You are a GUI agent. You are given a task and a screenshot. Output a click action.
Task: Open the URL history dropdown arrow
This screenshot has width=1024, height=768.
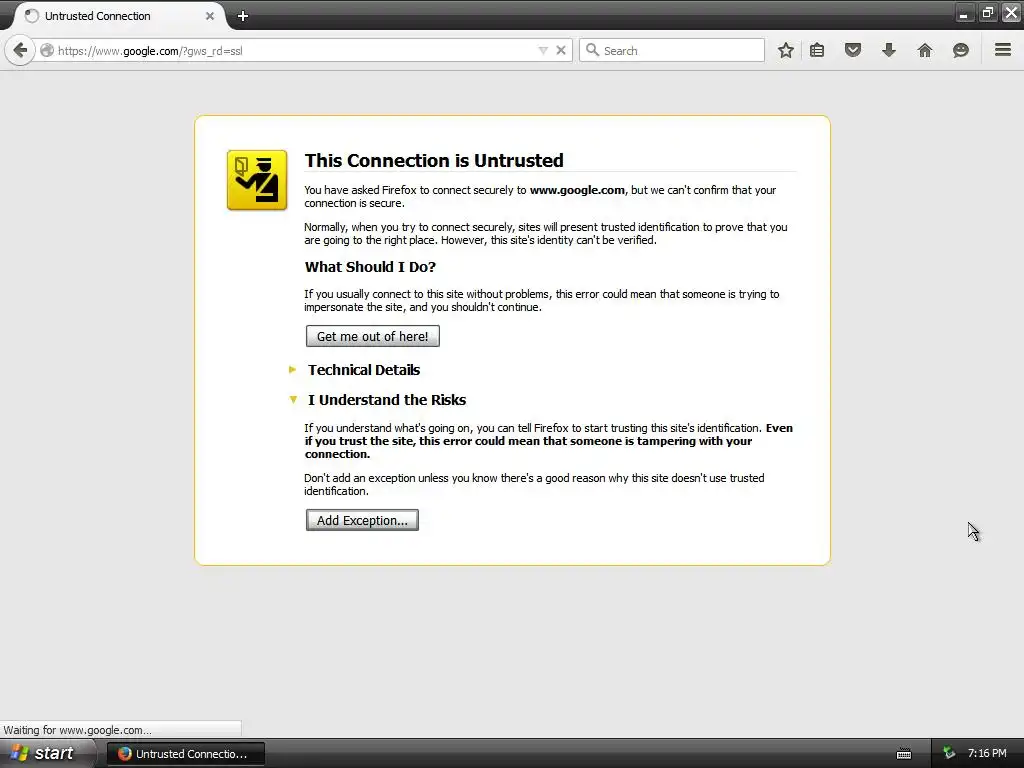543,50
